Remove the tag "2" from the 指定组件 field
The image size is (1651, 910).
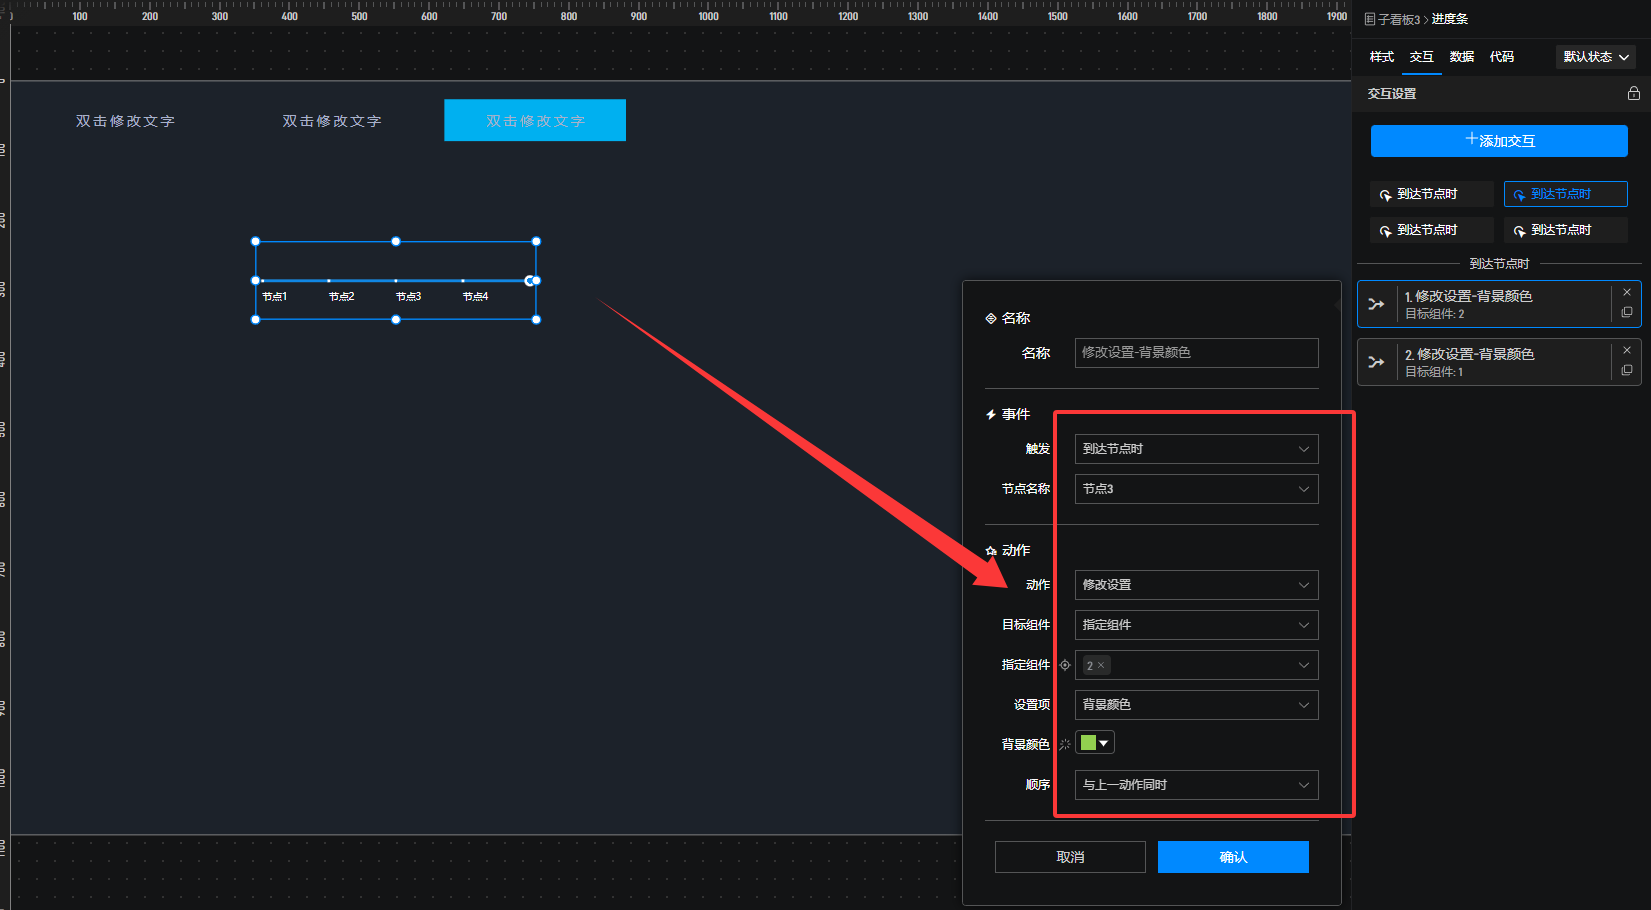[x=1101, y=666]
